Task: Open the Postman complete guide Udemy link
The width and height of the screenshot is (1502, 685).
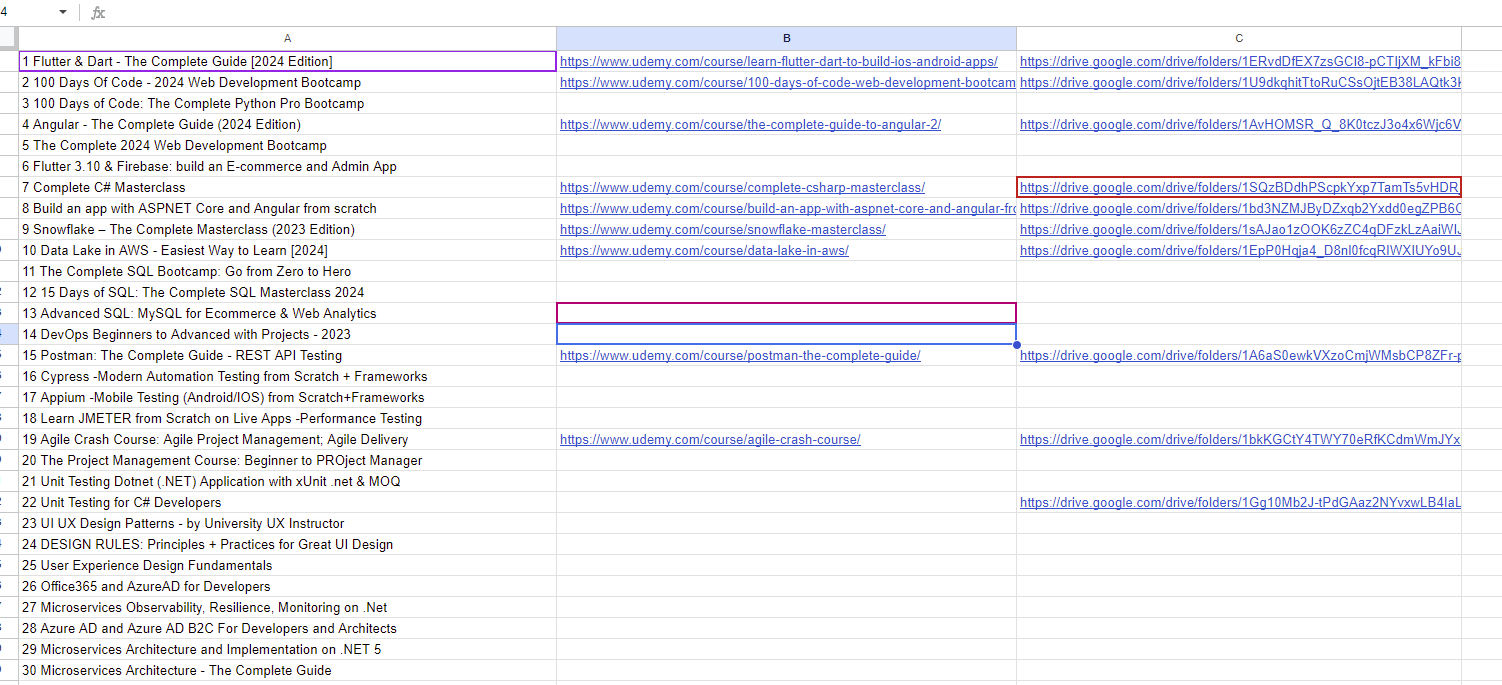Action: pos(740,356)
